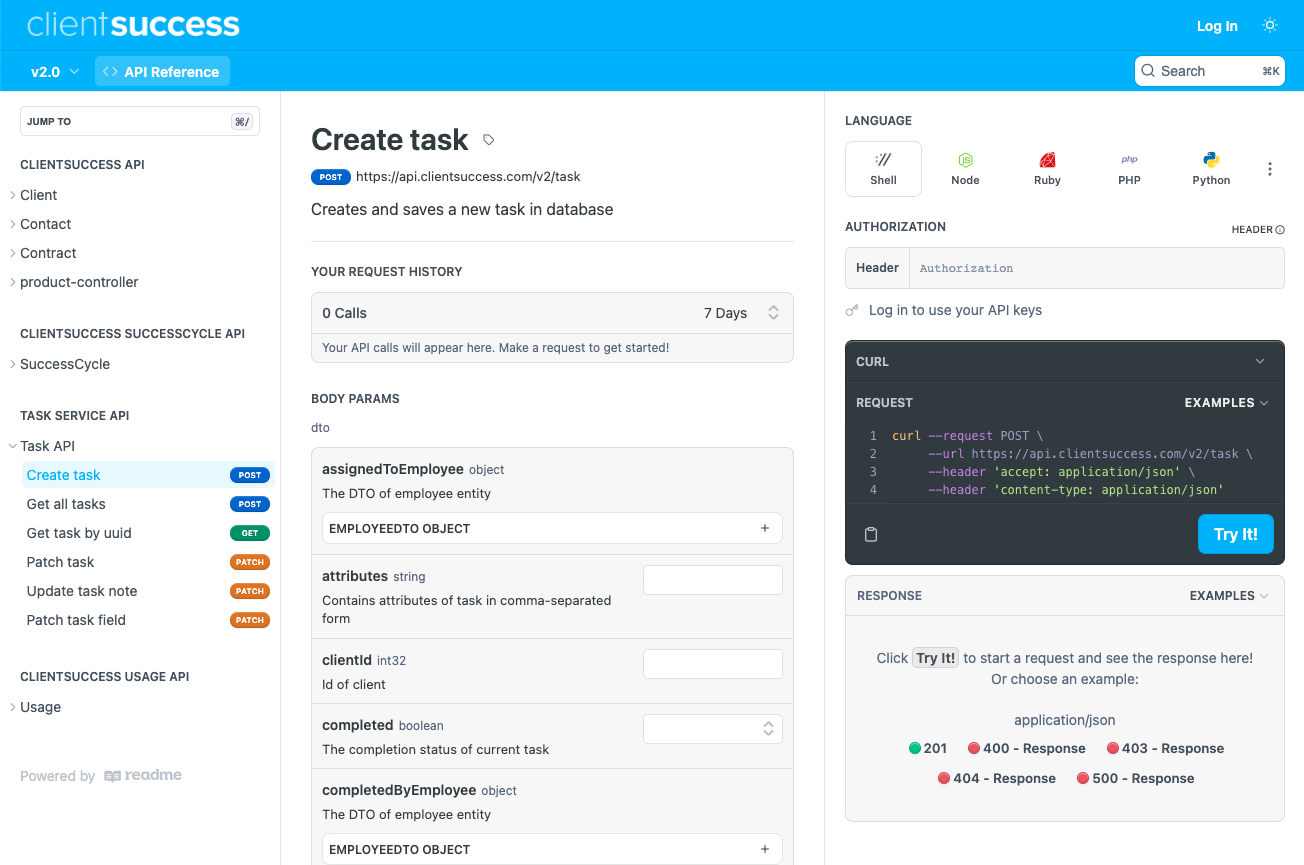Click the magnifier Search icon
1304x865 pixels.
tap(1149, 71)
